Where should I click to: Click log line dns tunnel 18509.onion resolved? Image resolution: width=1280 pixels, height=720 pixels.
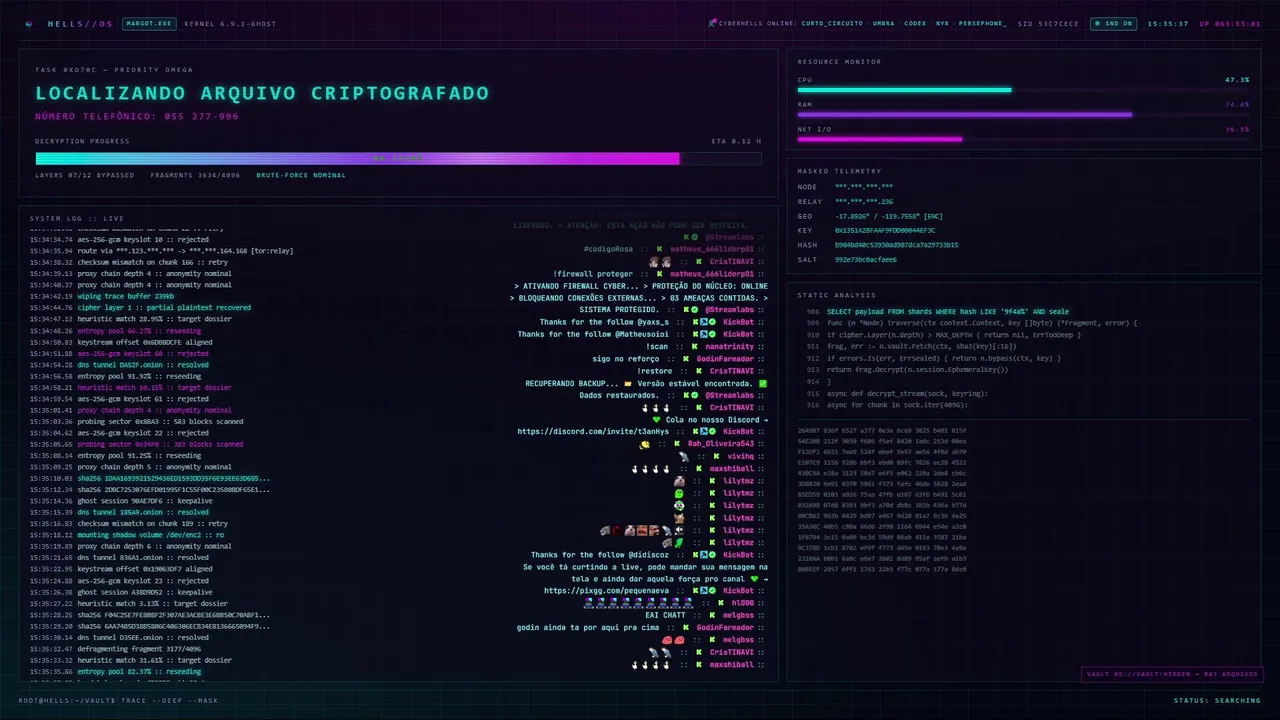143,512
